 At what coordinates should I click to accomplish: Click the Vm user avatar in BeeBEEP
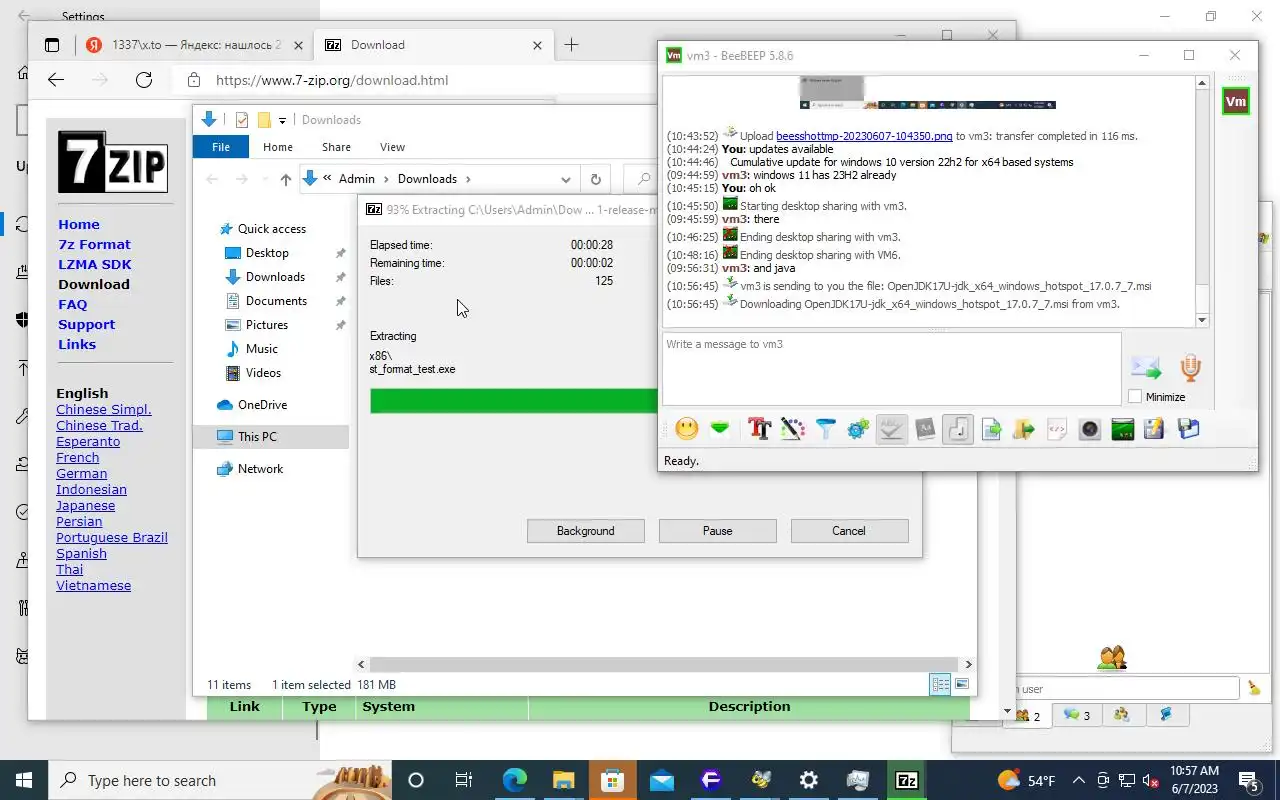pos(1236,101)
